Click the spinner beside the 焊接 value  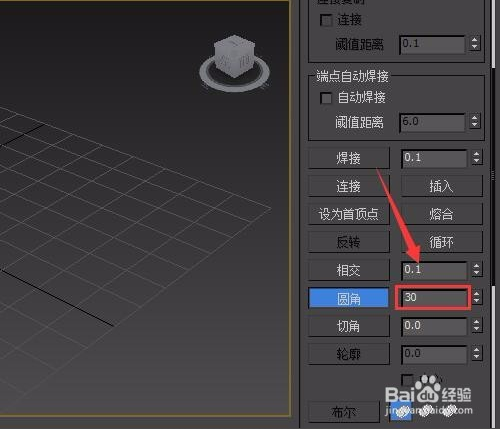pyautogui.click(x=477, y=158)
